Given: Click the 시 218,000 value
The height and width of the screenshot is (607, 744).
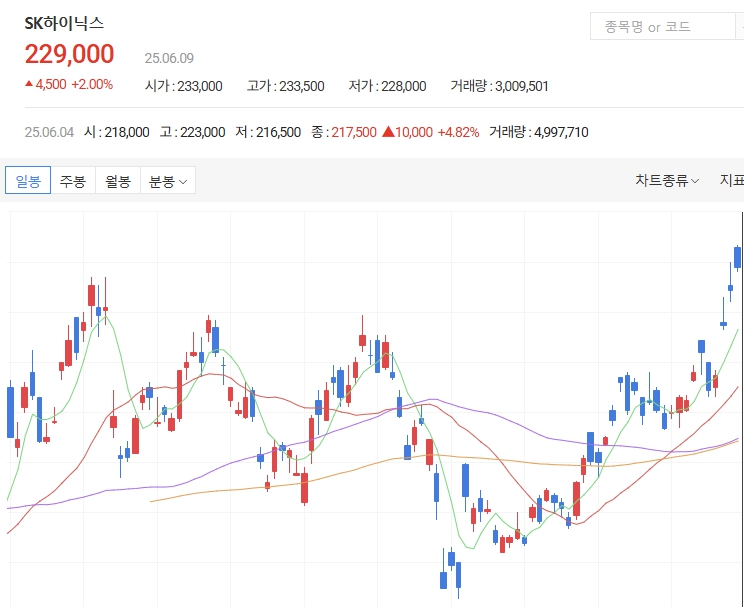Looking at the screenshot, I should (117, 132).
